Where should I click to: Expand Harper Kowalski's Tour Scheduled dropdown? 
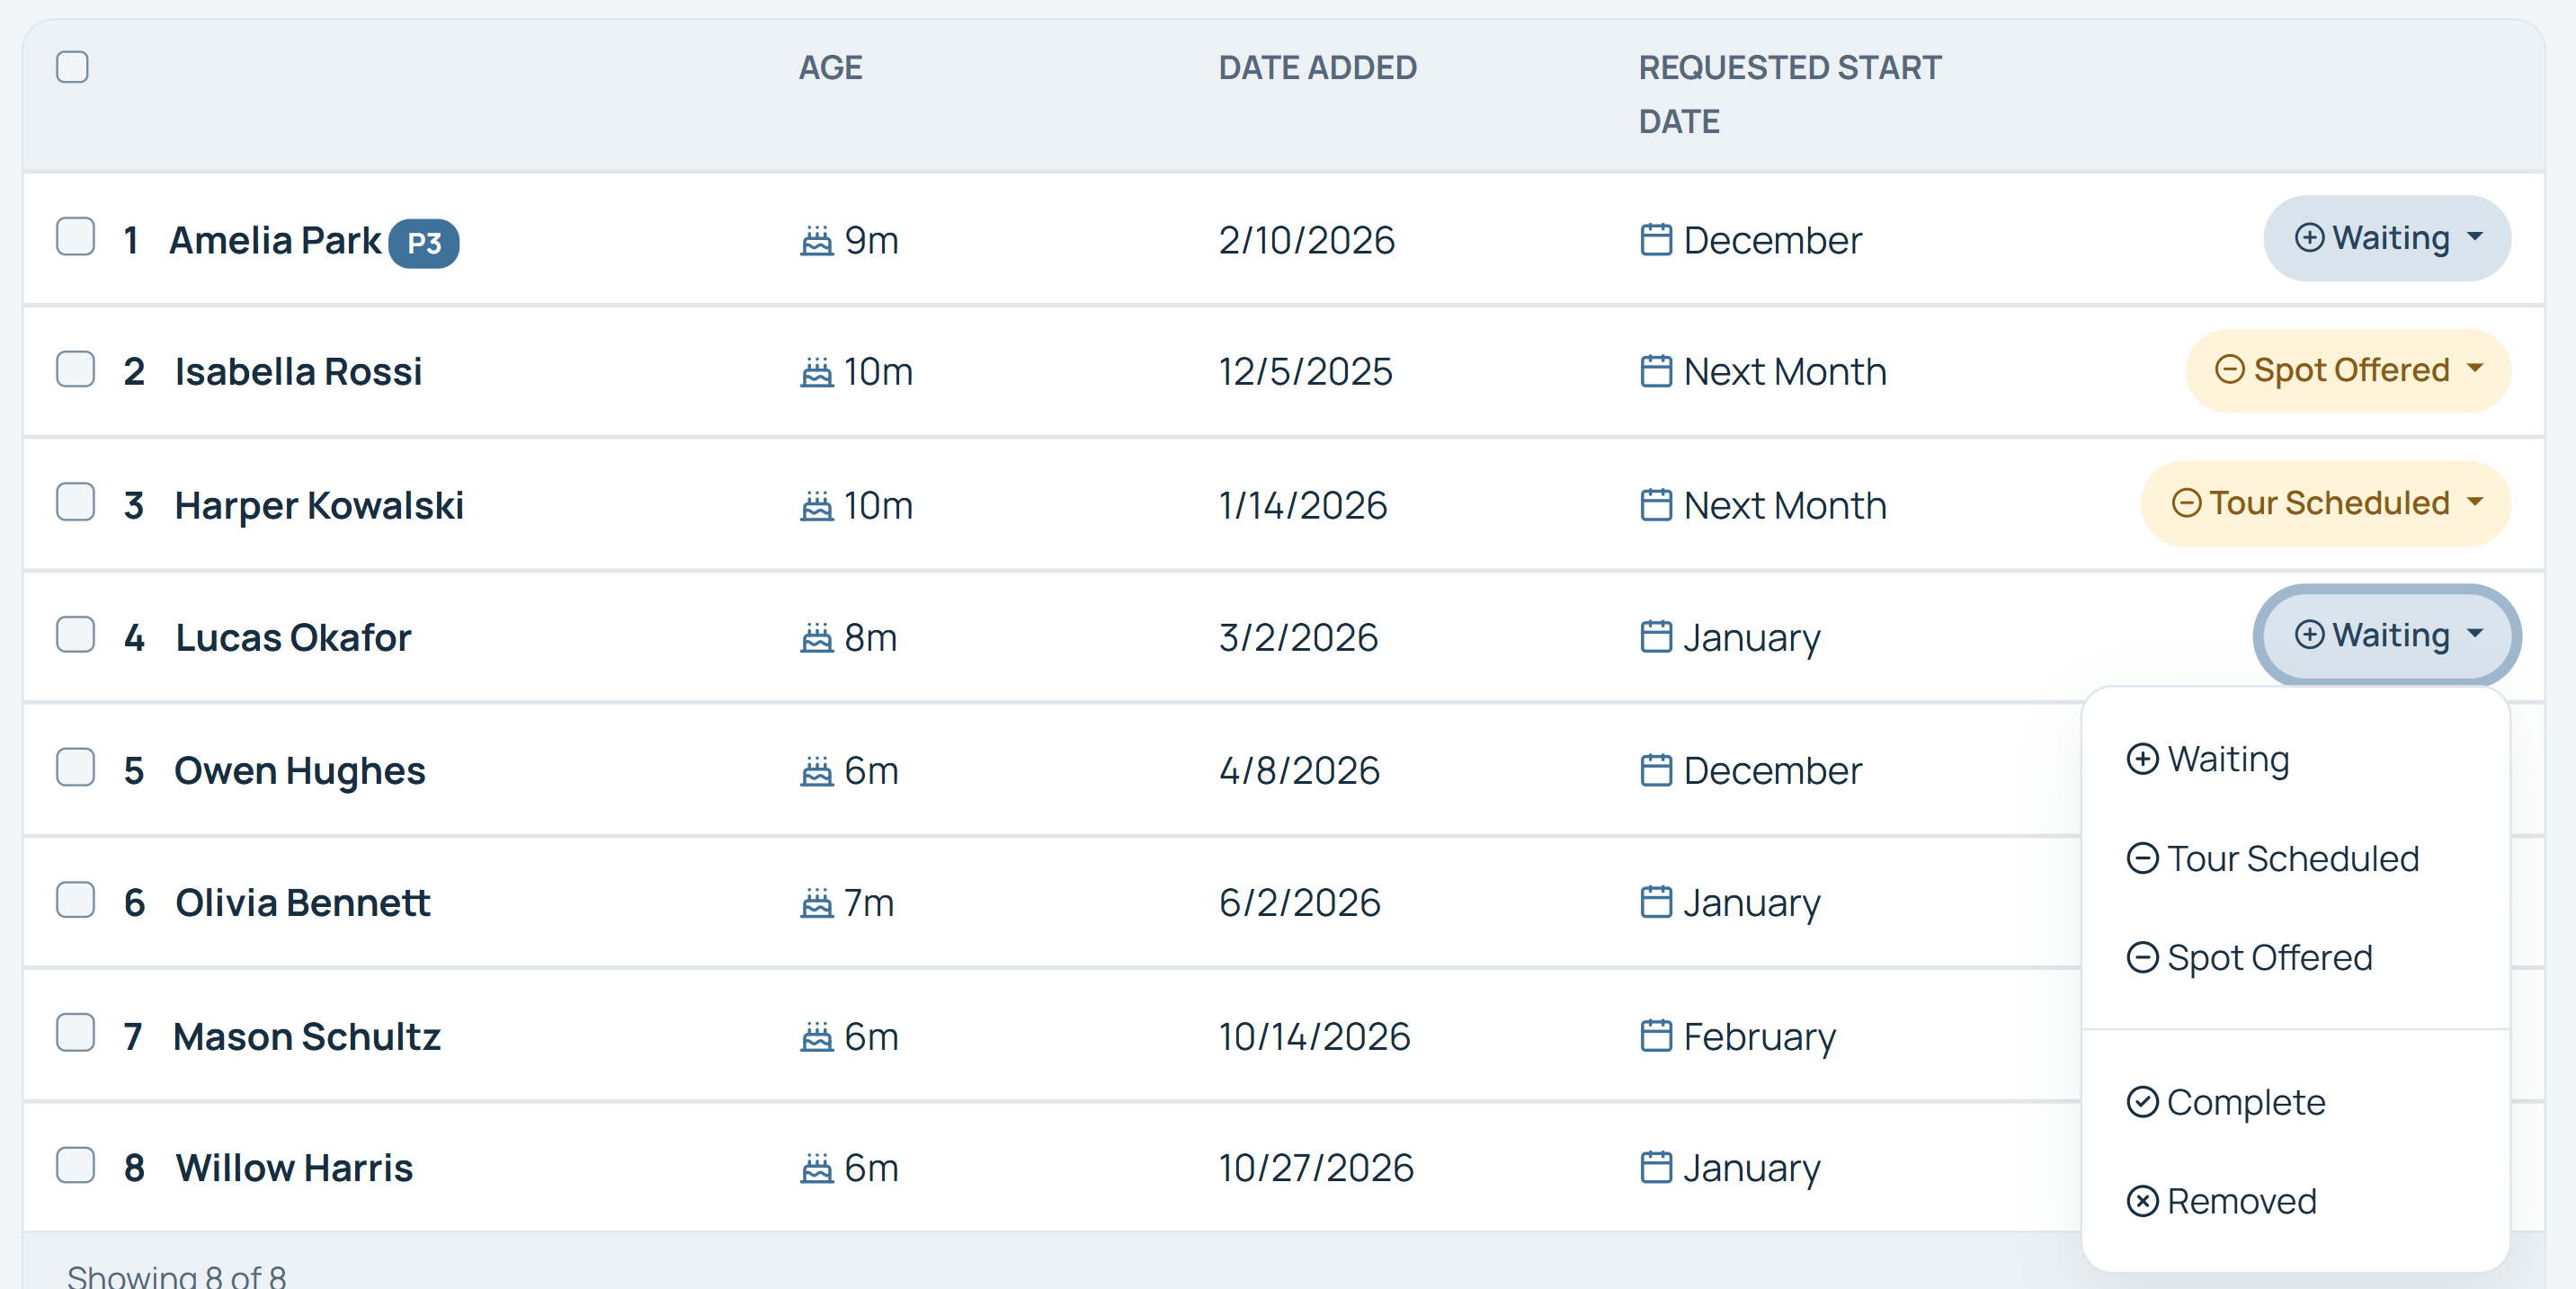click(x=2325, y=503)
